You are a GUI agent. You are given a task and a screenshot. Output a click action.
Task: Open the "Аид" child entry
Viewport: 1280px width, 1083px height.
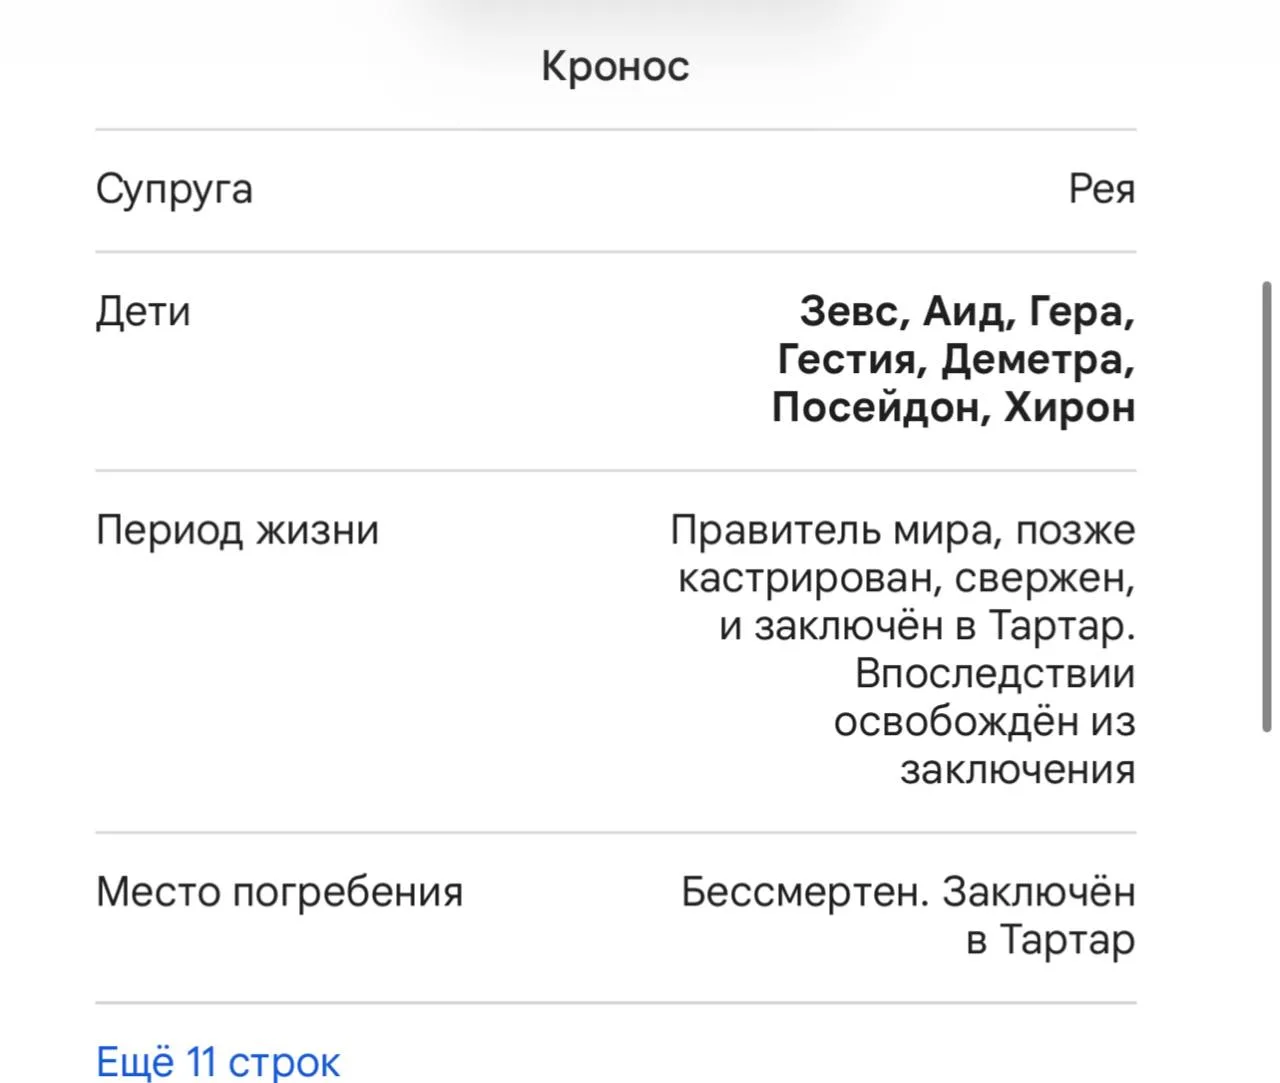(962, 312)
